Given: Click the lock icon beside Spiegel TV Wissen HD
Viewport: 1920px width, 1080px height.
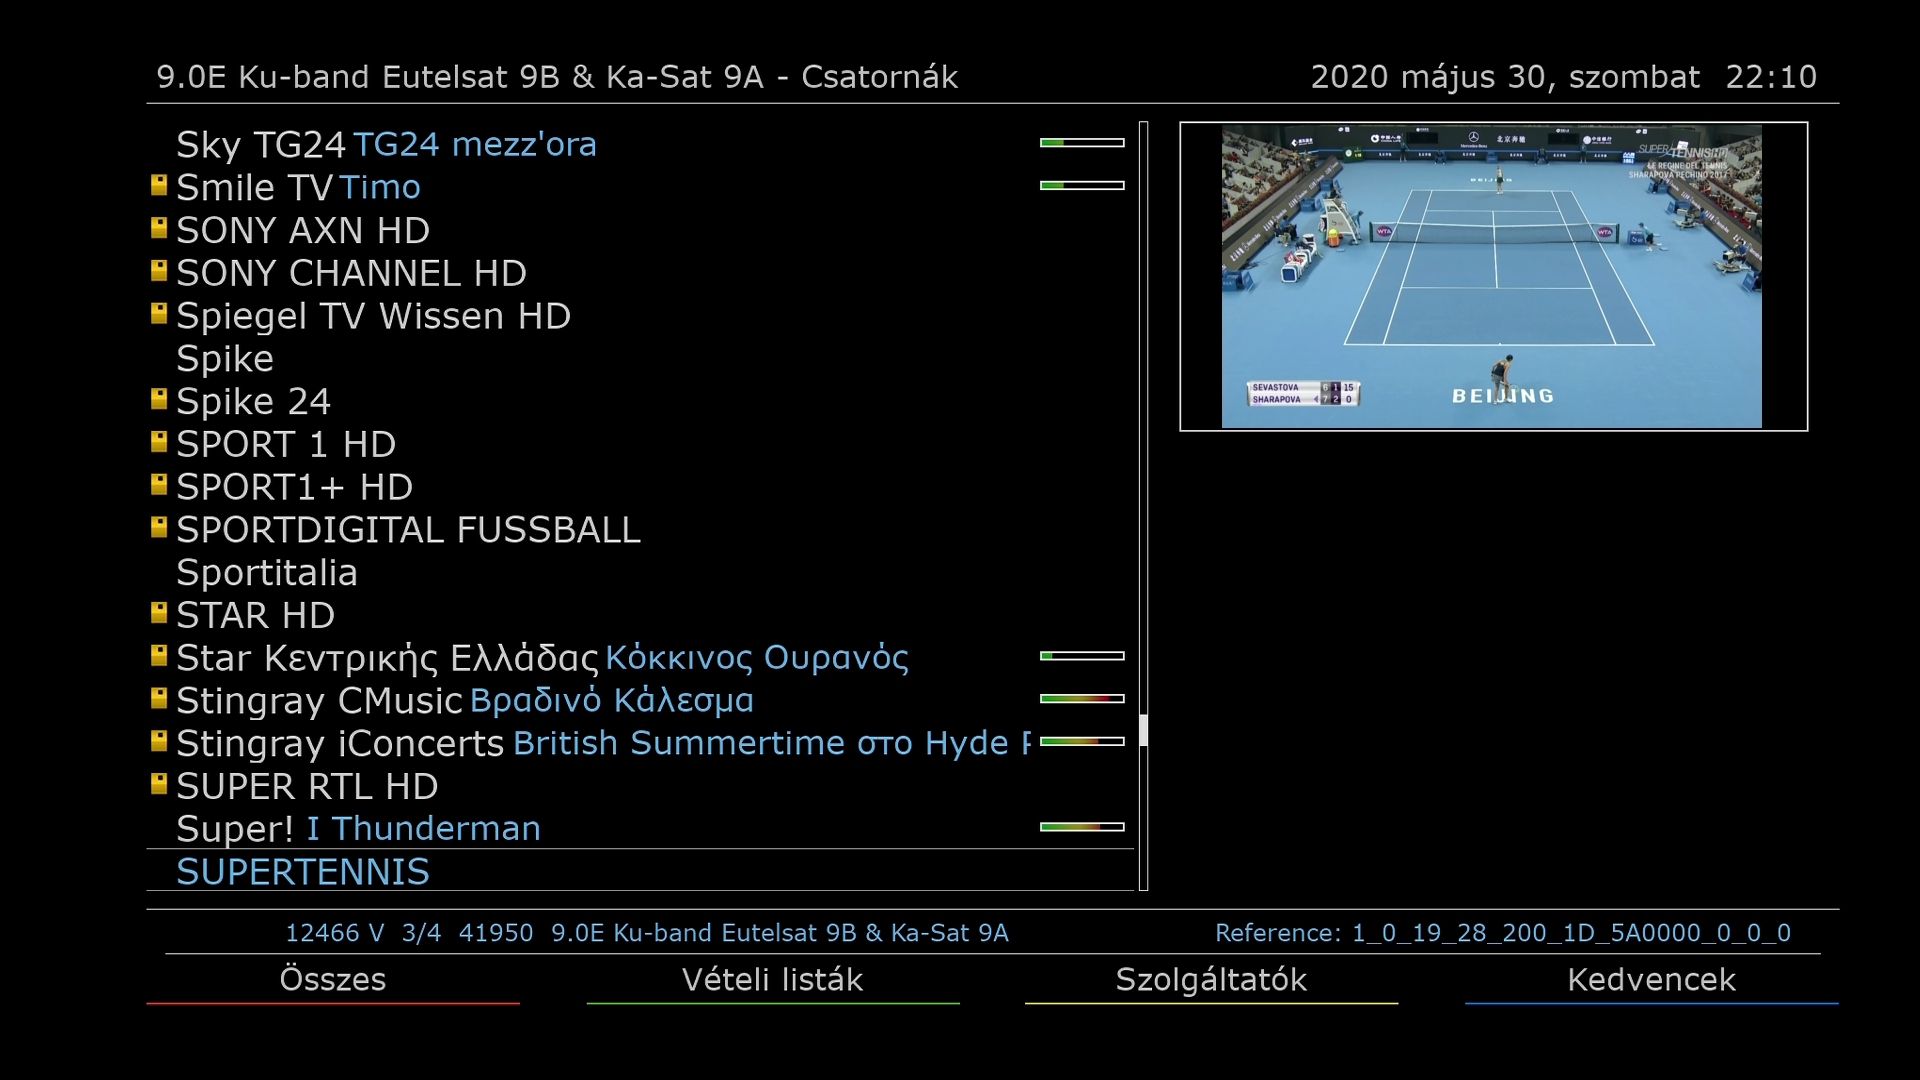Looking at the screenshot, I should [x=159, y=314].
